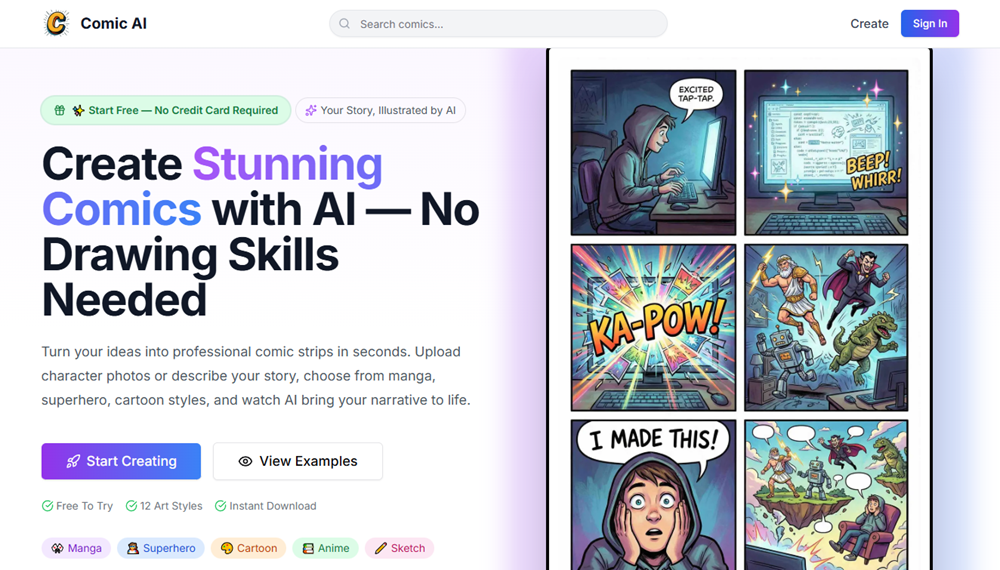Focus the Search comics input field
The image size is (1000, 570).
(498, 24)
